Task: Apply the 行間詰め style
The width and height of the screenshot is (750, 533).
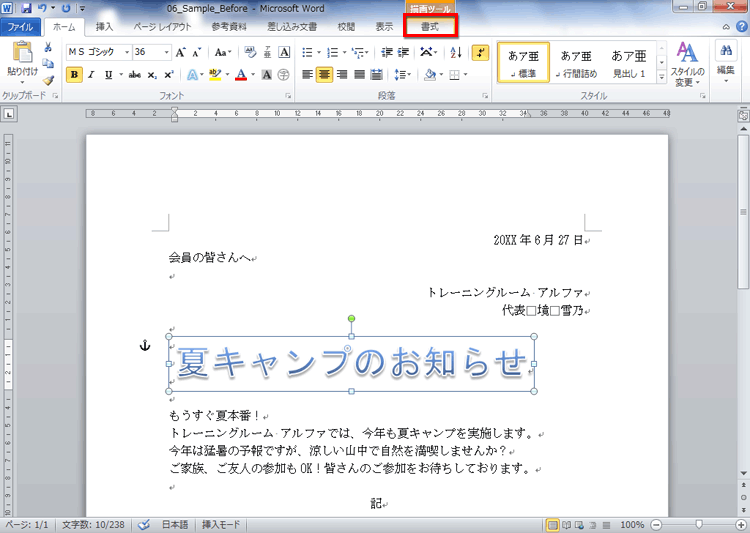Action: tap(576, 62)
